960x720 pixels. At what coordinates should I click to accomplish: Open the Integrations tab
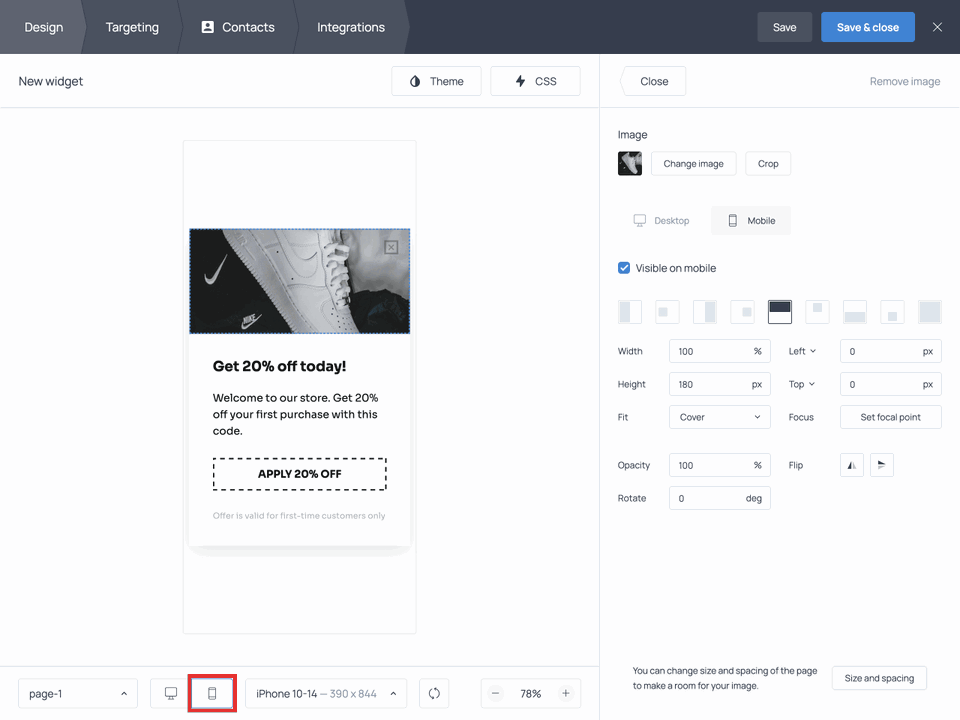pyautogui.click(x=350, y=27)
